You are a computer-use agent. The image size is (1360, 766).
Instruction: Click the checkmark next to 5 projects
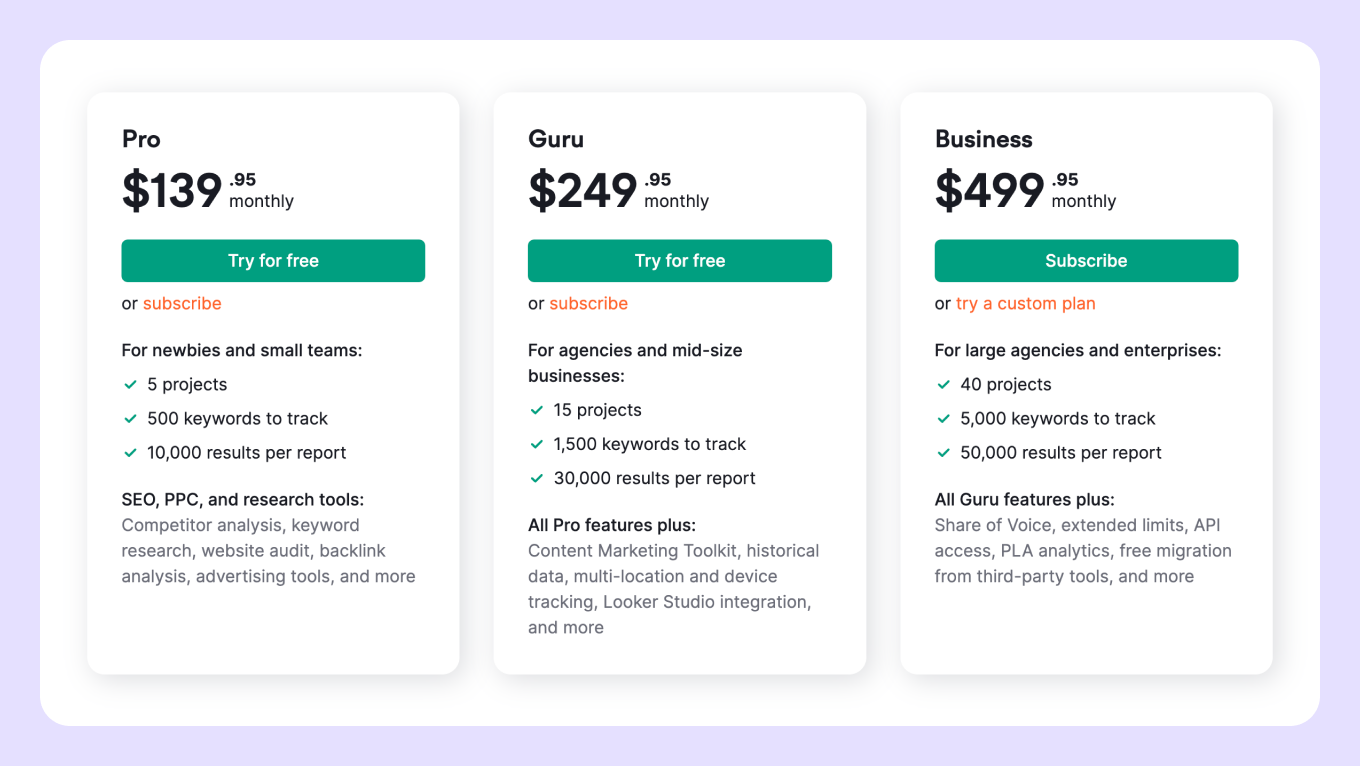[130, 384]
